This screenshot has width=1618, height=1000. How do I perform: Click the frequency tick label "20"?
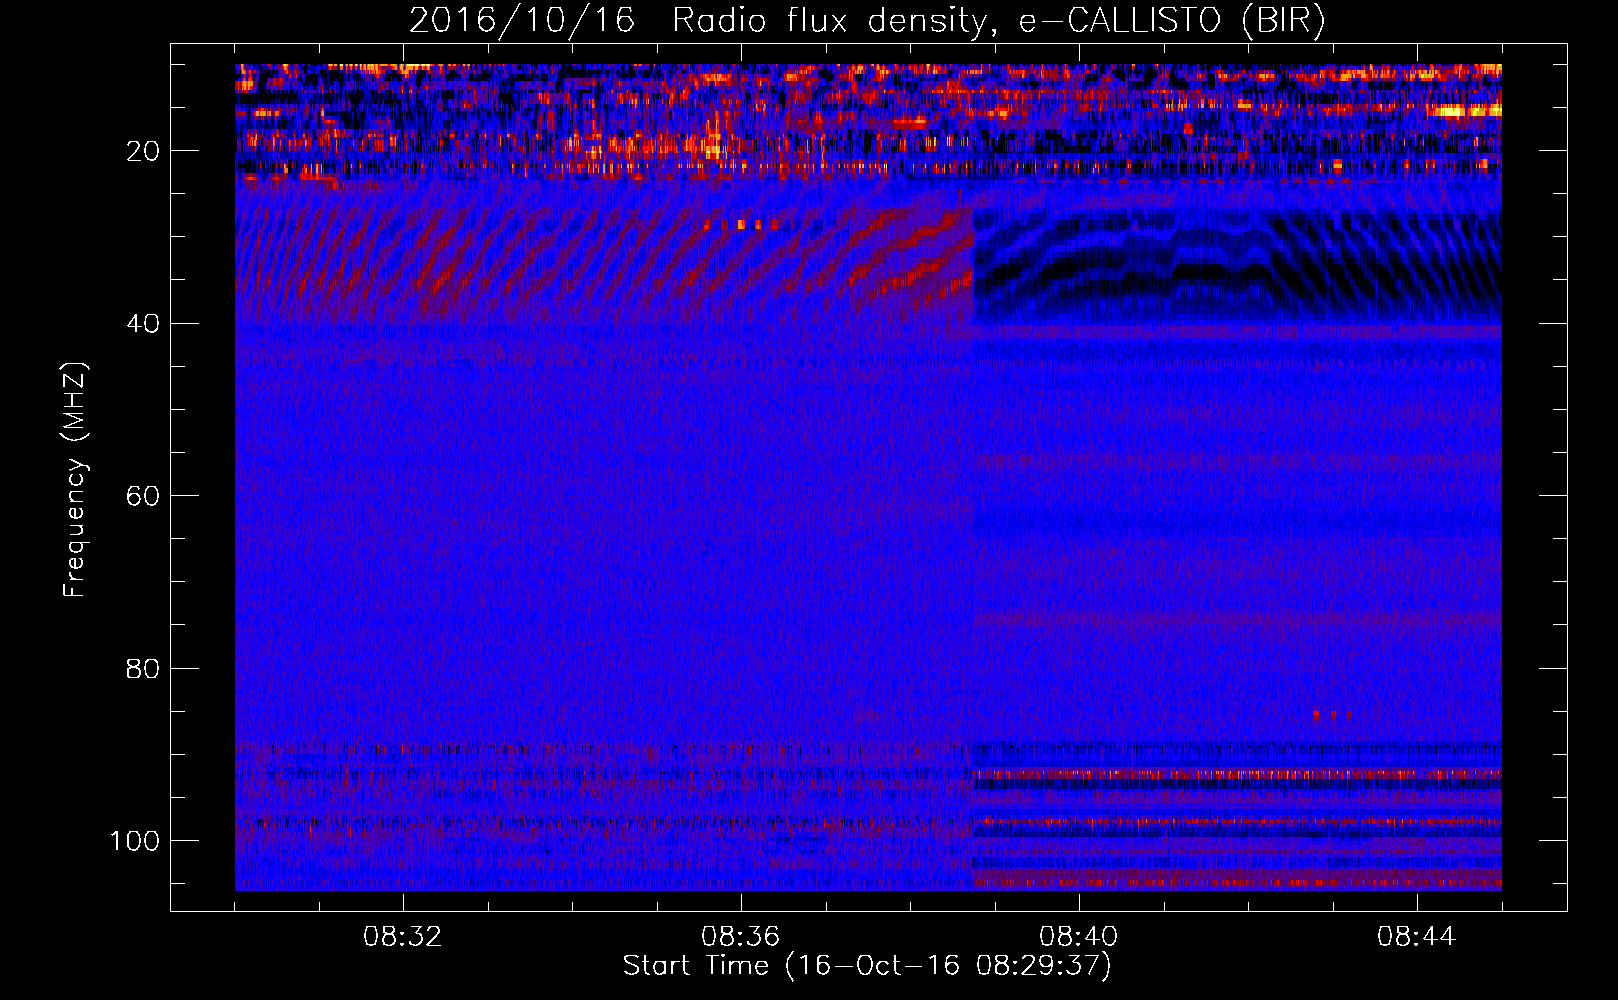pos(144,151)
